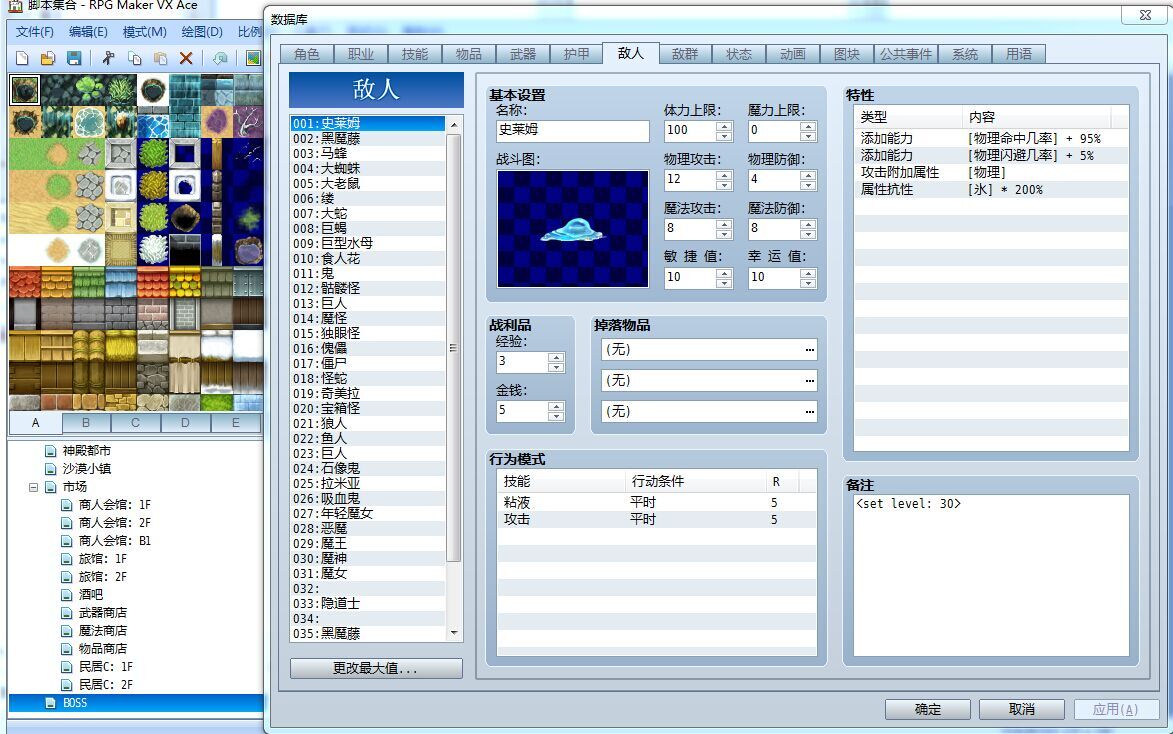Open second 掉落物品 (无) selector ellipsis
1173x734 pixels.
click(x=809, y=381)
